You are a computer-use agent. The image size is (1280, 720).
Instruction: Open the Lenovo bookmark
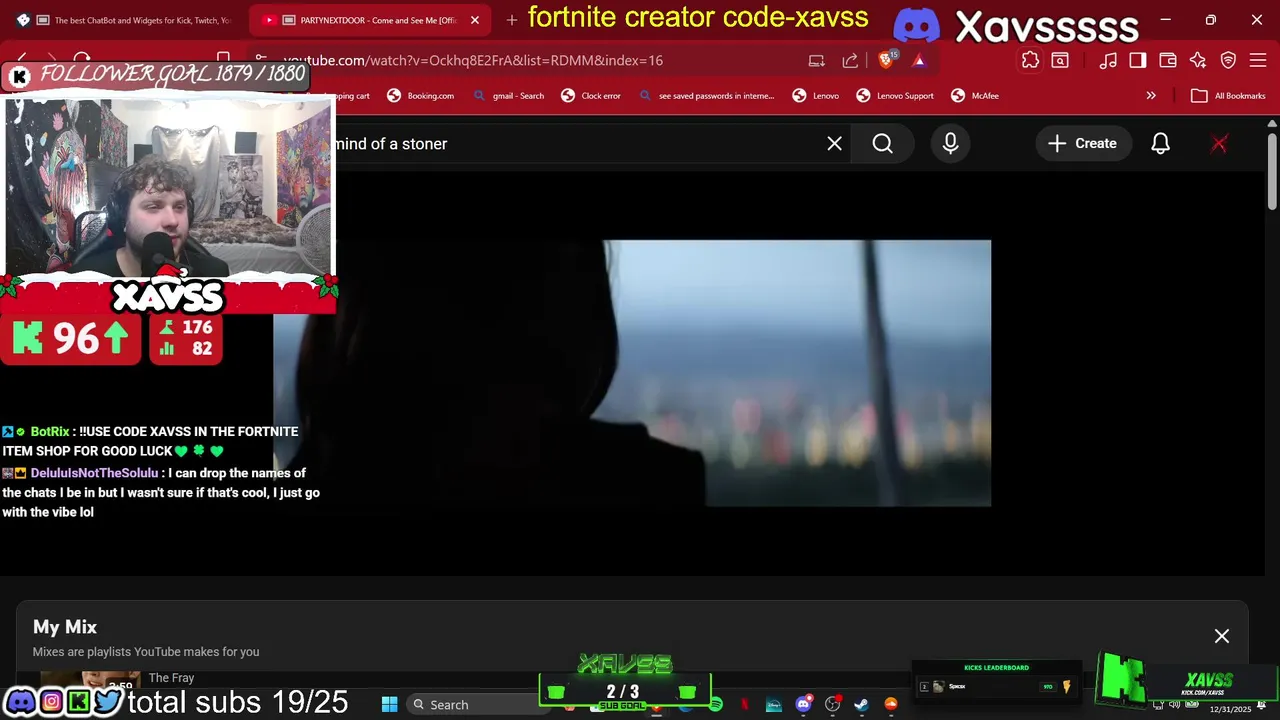(815, 95)
